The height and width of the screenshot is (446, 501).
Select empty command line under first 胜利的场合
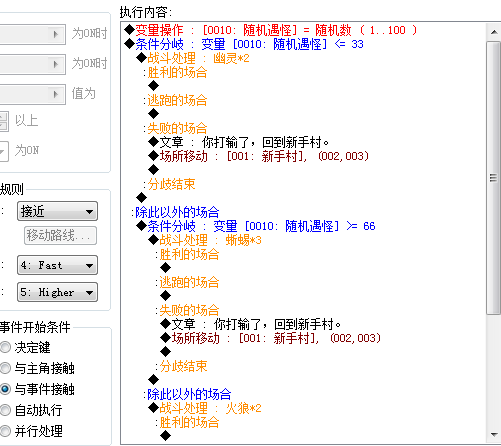tap(154, 86)
